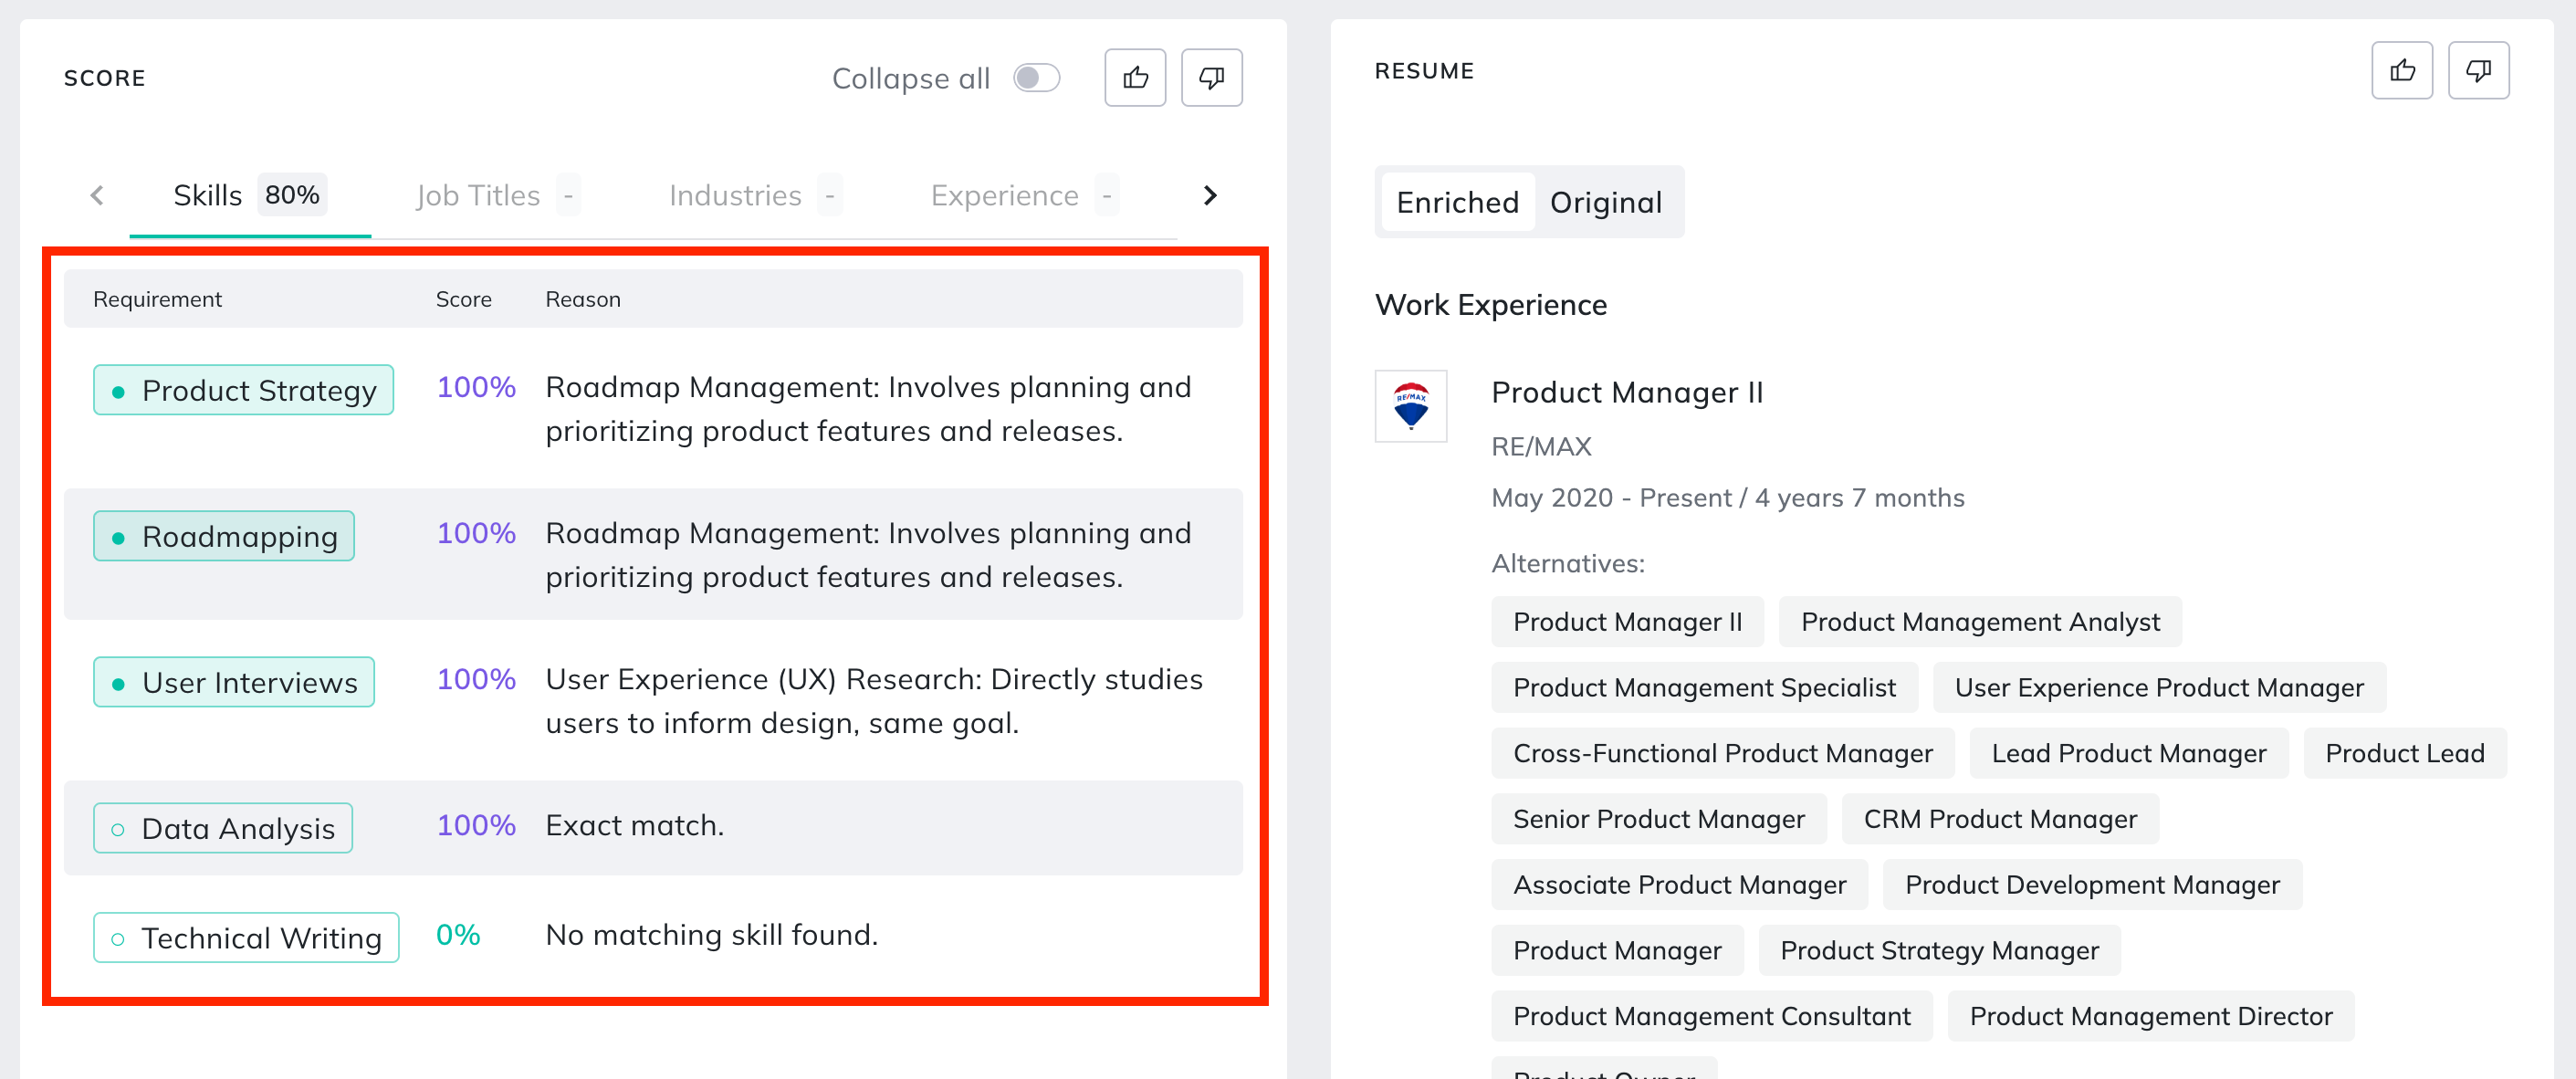Click 'No matching skill found.' reason
This screenshot has height=1079, width=2576.
pyautogui.click(x=712, y=934)
